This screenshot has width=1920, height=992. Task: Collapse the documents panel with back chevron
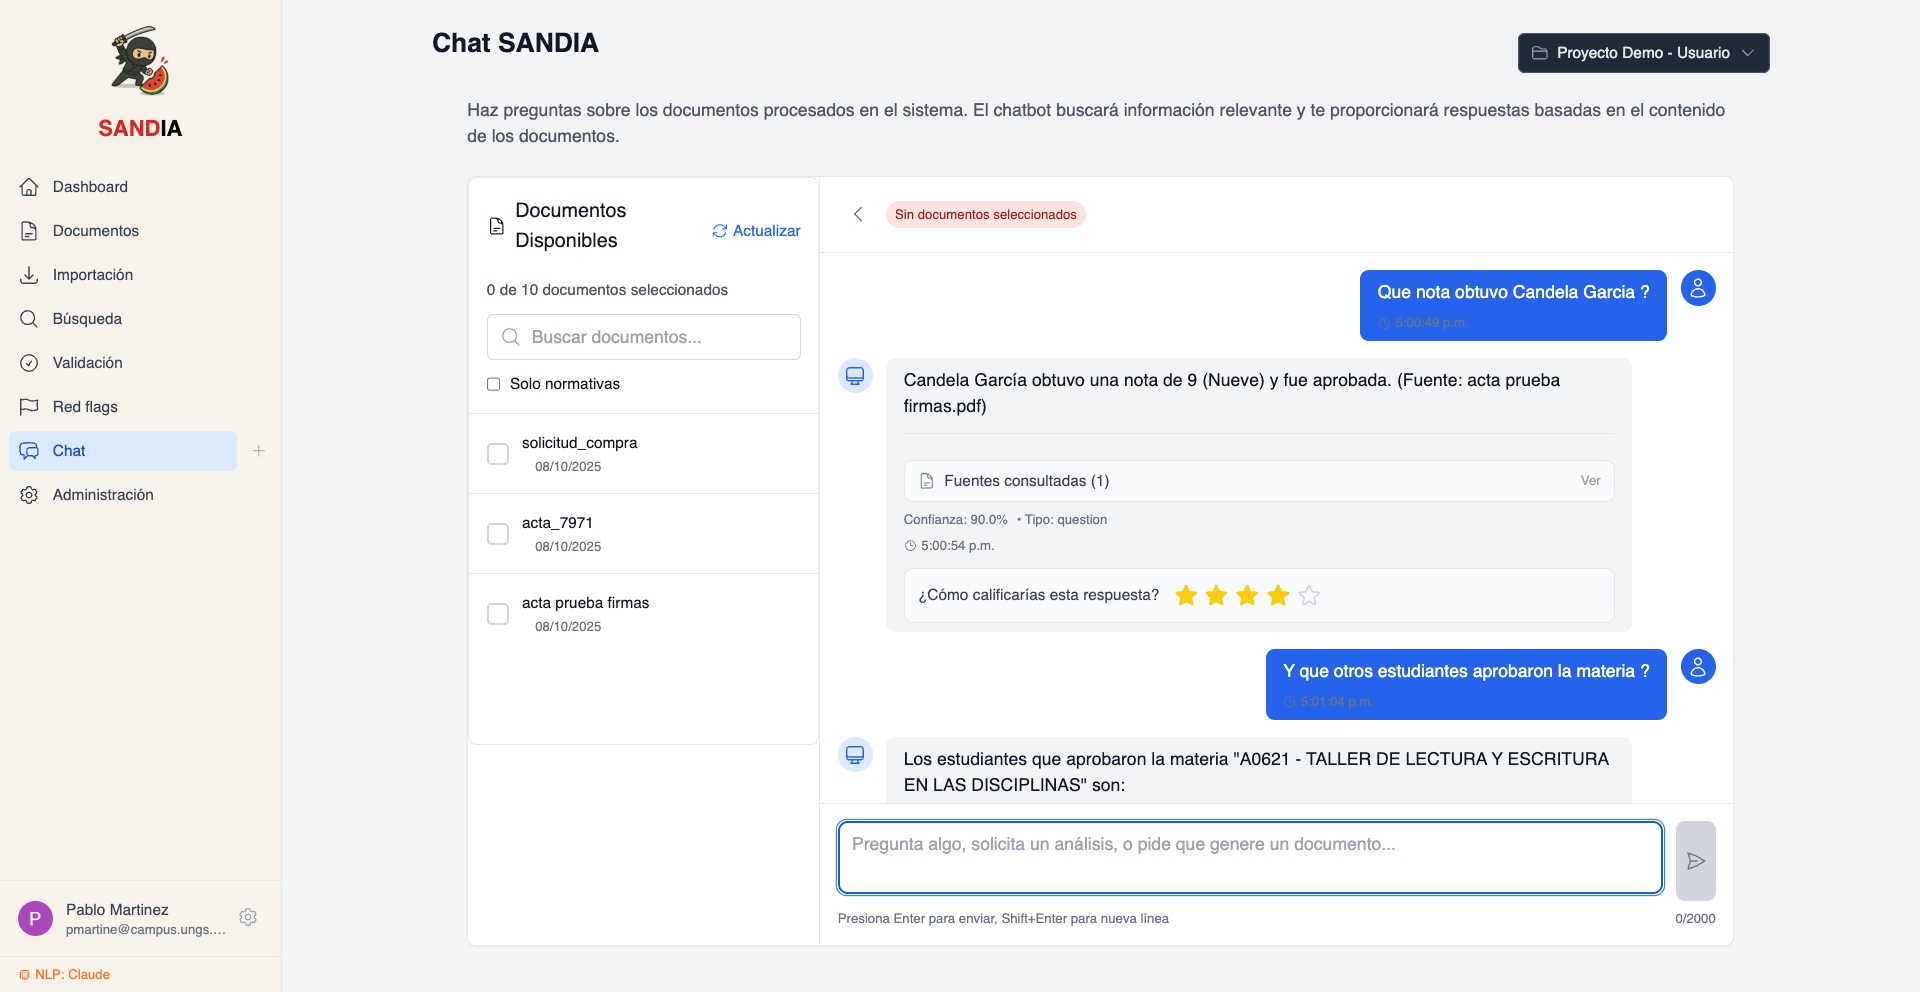click(858, 214)
